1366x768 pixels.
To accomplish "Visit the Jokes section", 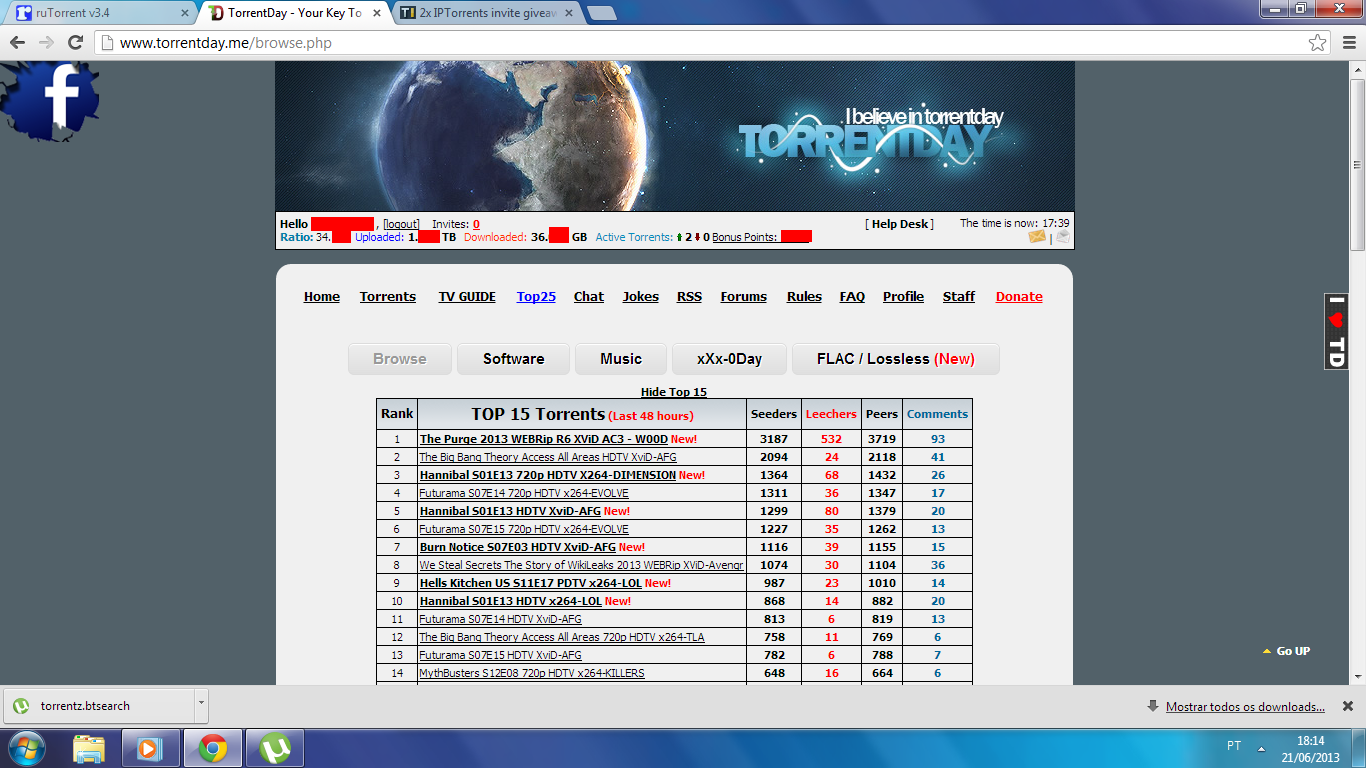I will [x=641, y=296].
